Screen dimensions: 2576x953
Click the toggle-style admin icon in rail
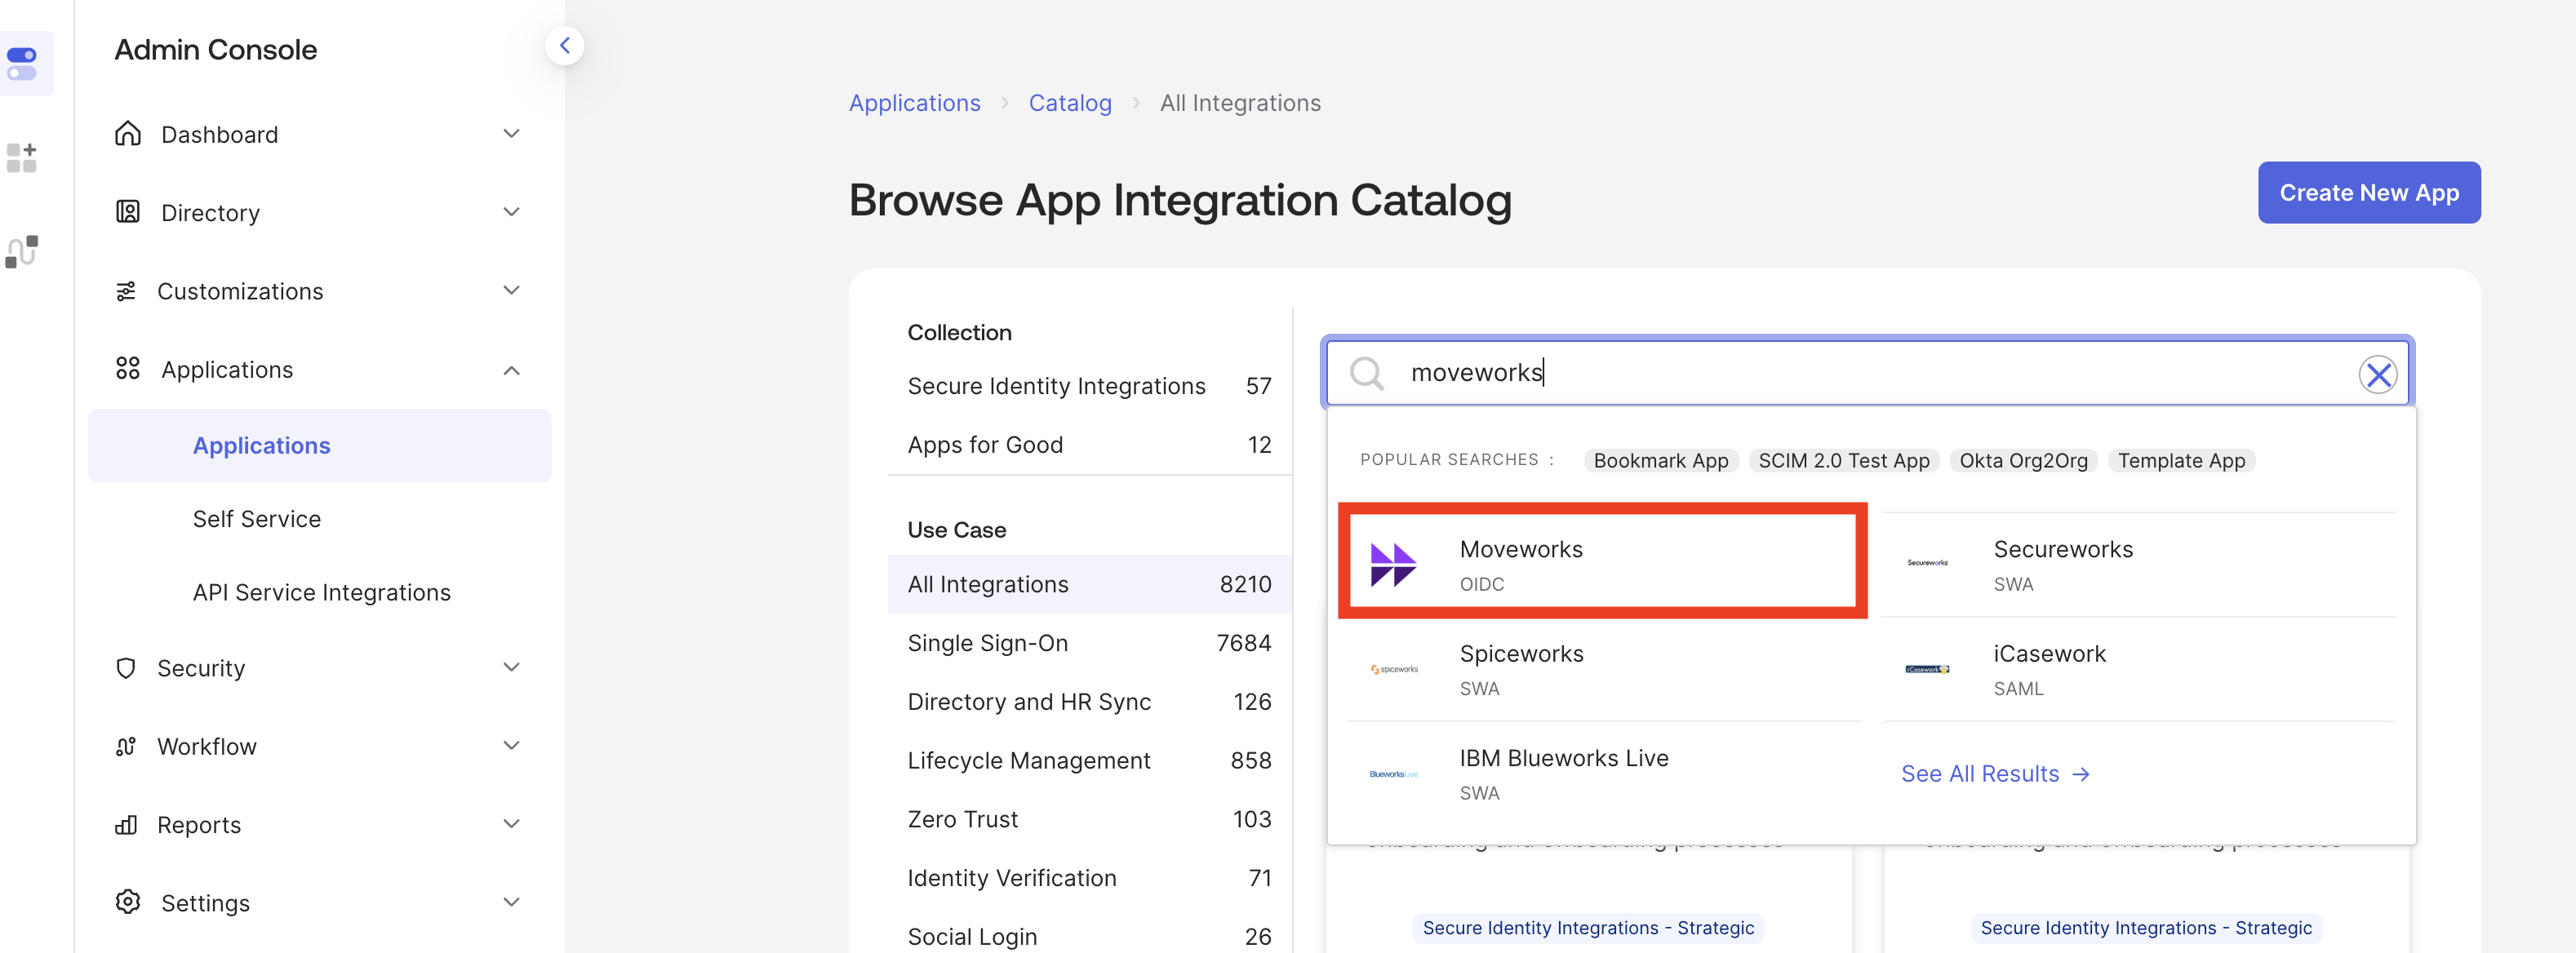point(22,64)
